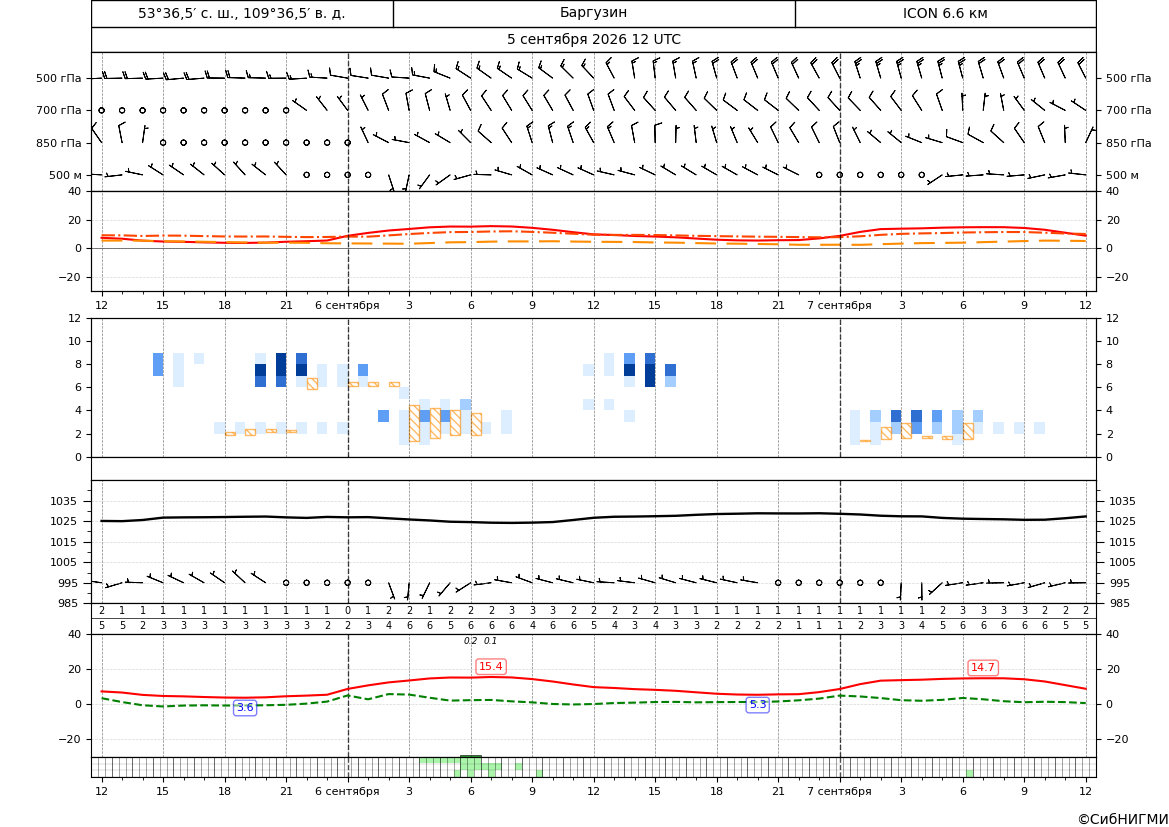Viewport: 1169px width, 827px height.
Task: Click the red 14.7 maximum temperature label
Action: click(x=983, y=667)
